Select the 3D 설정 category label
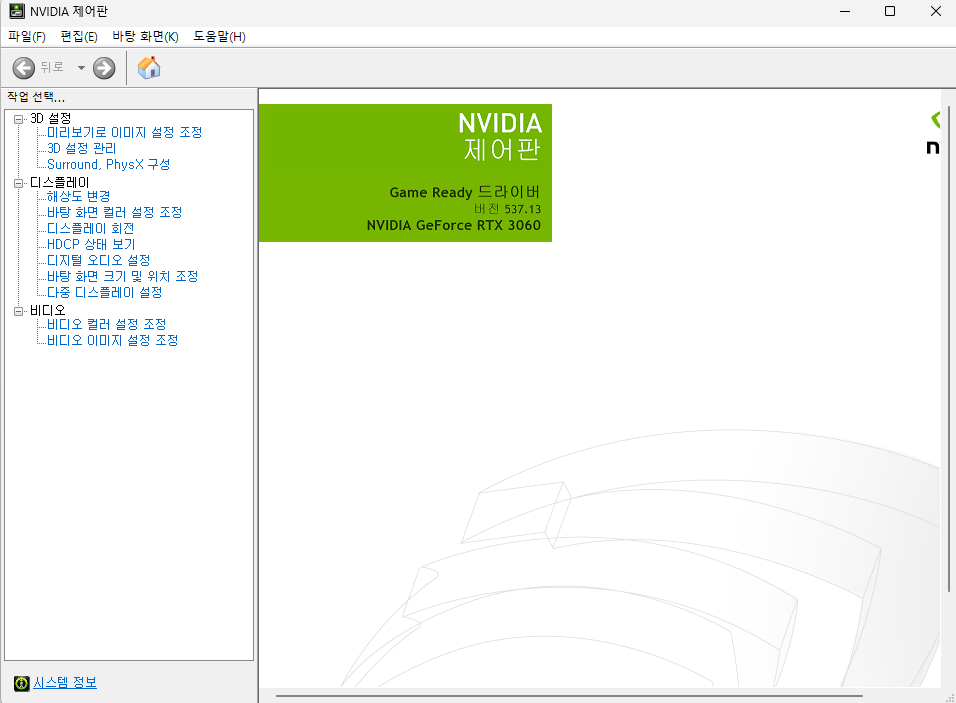 click(51, 118)
